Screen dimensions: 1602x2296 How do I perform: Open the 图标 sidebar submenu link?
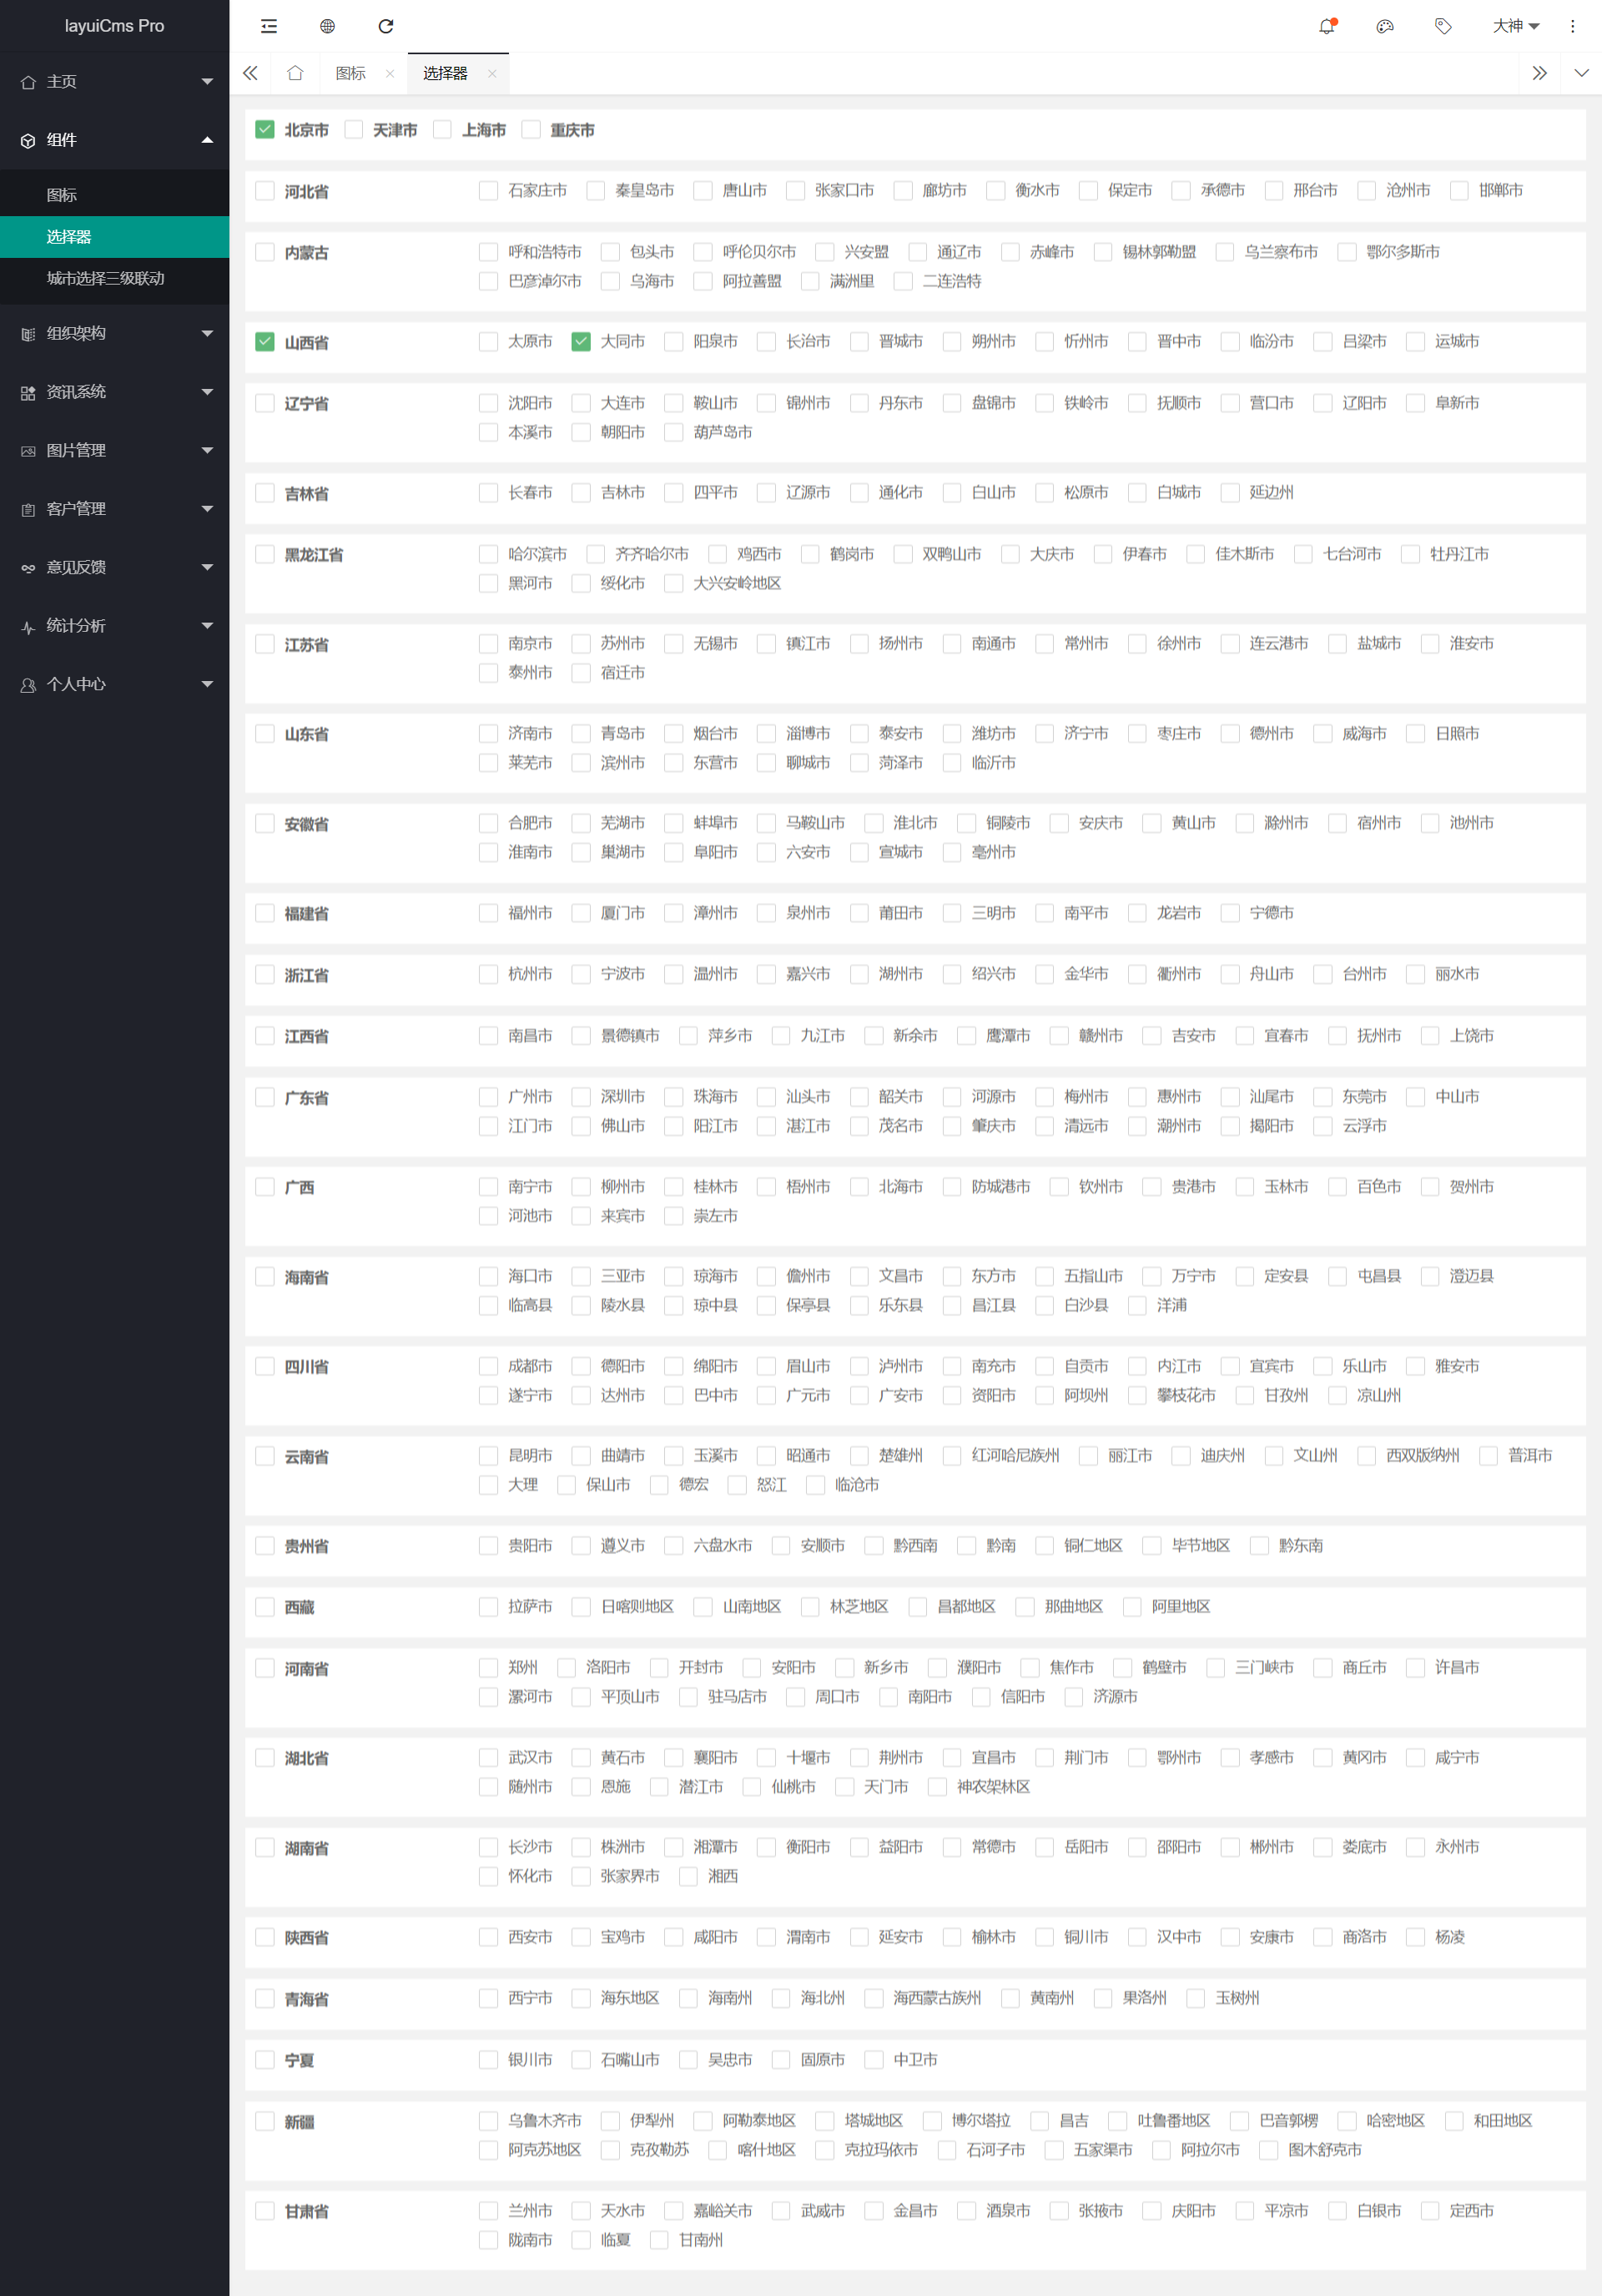pyautogui.click(x=62, y=195)
